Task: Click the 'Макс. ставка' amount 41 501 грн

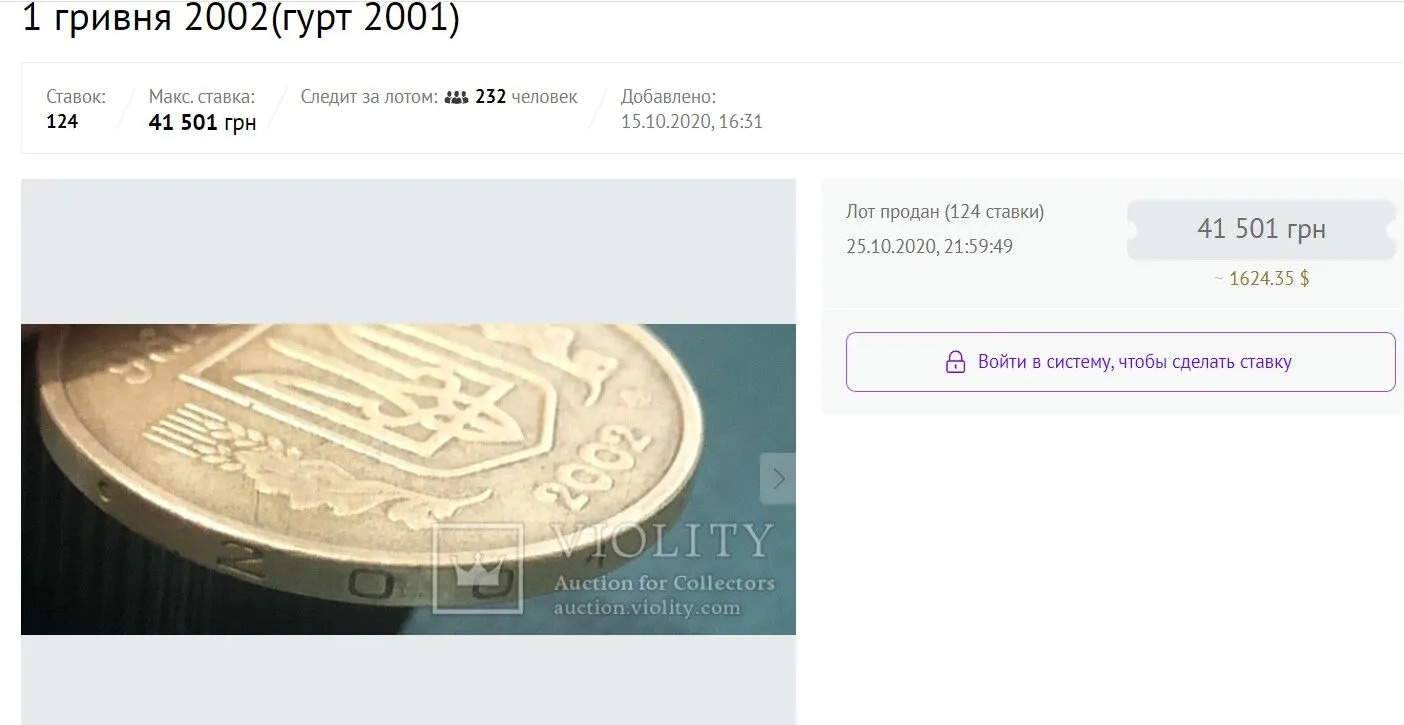Action: pyautogui.click(x=202, y=124)
